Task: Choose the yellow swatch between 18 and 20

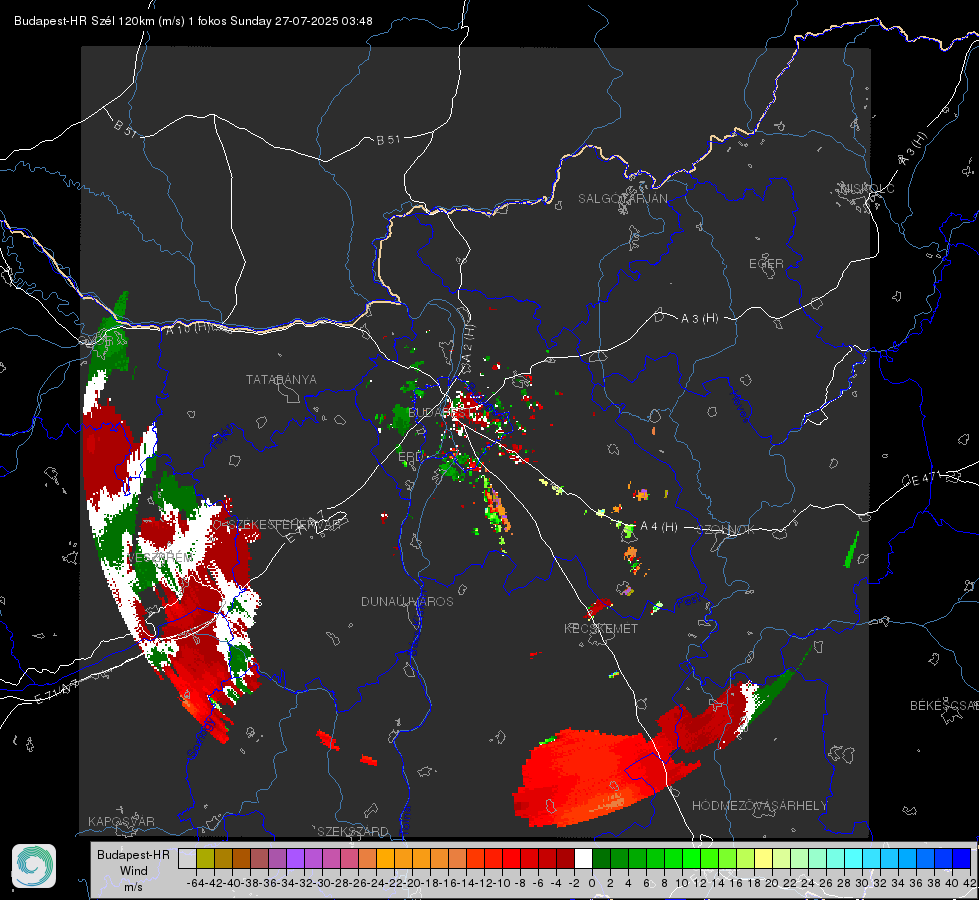Action: pos(764,858)
